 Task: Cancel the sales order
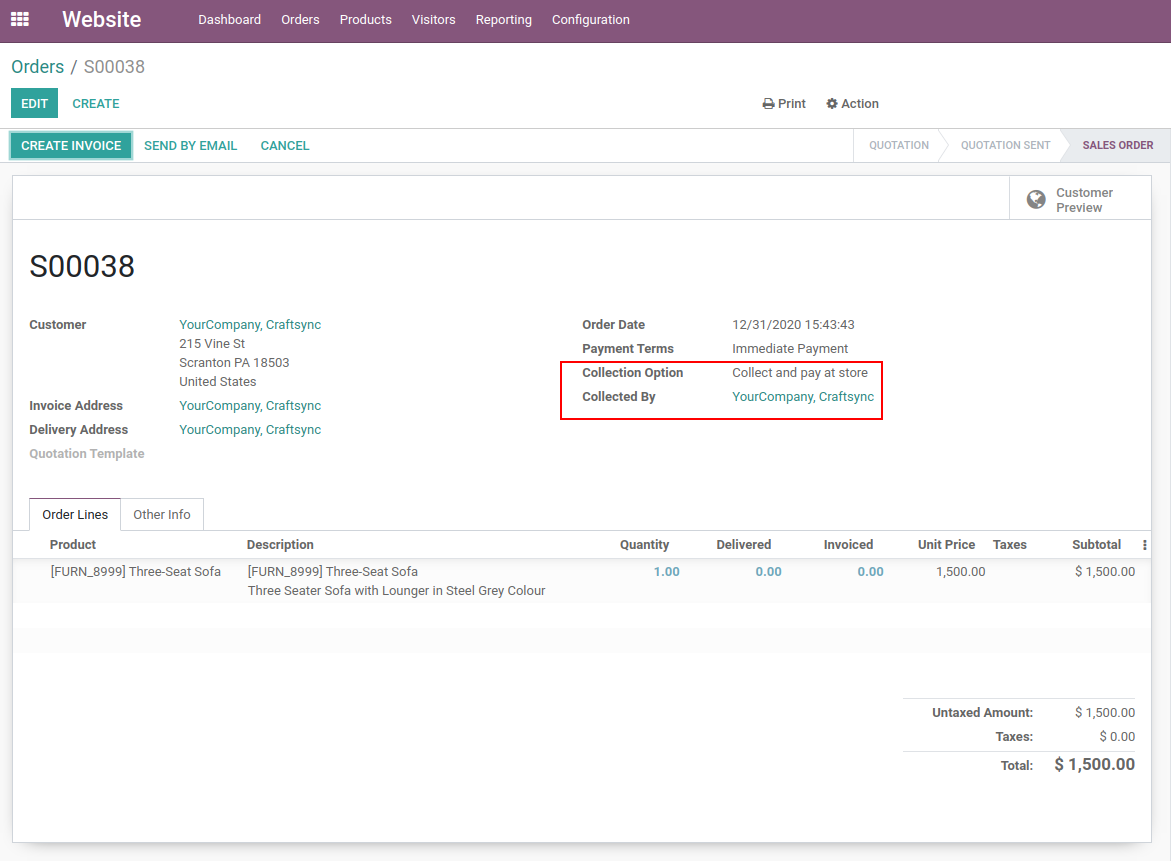285,146
